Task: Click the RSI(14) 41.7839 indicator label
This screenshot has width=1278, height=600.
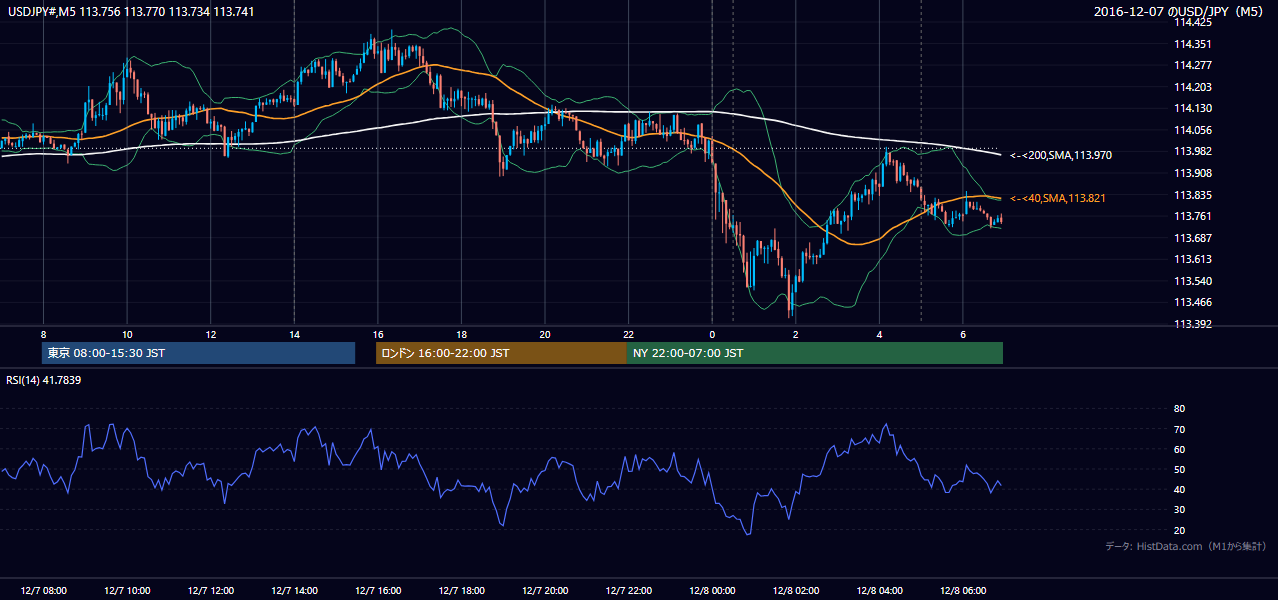Action: coord(43,380)
